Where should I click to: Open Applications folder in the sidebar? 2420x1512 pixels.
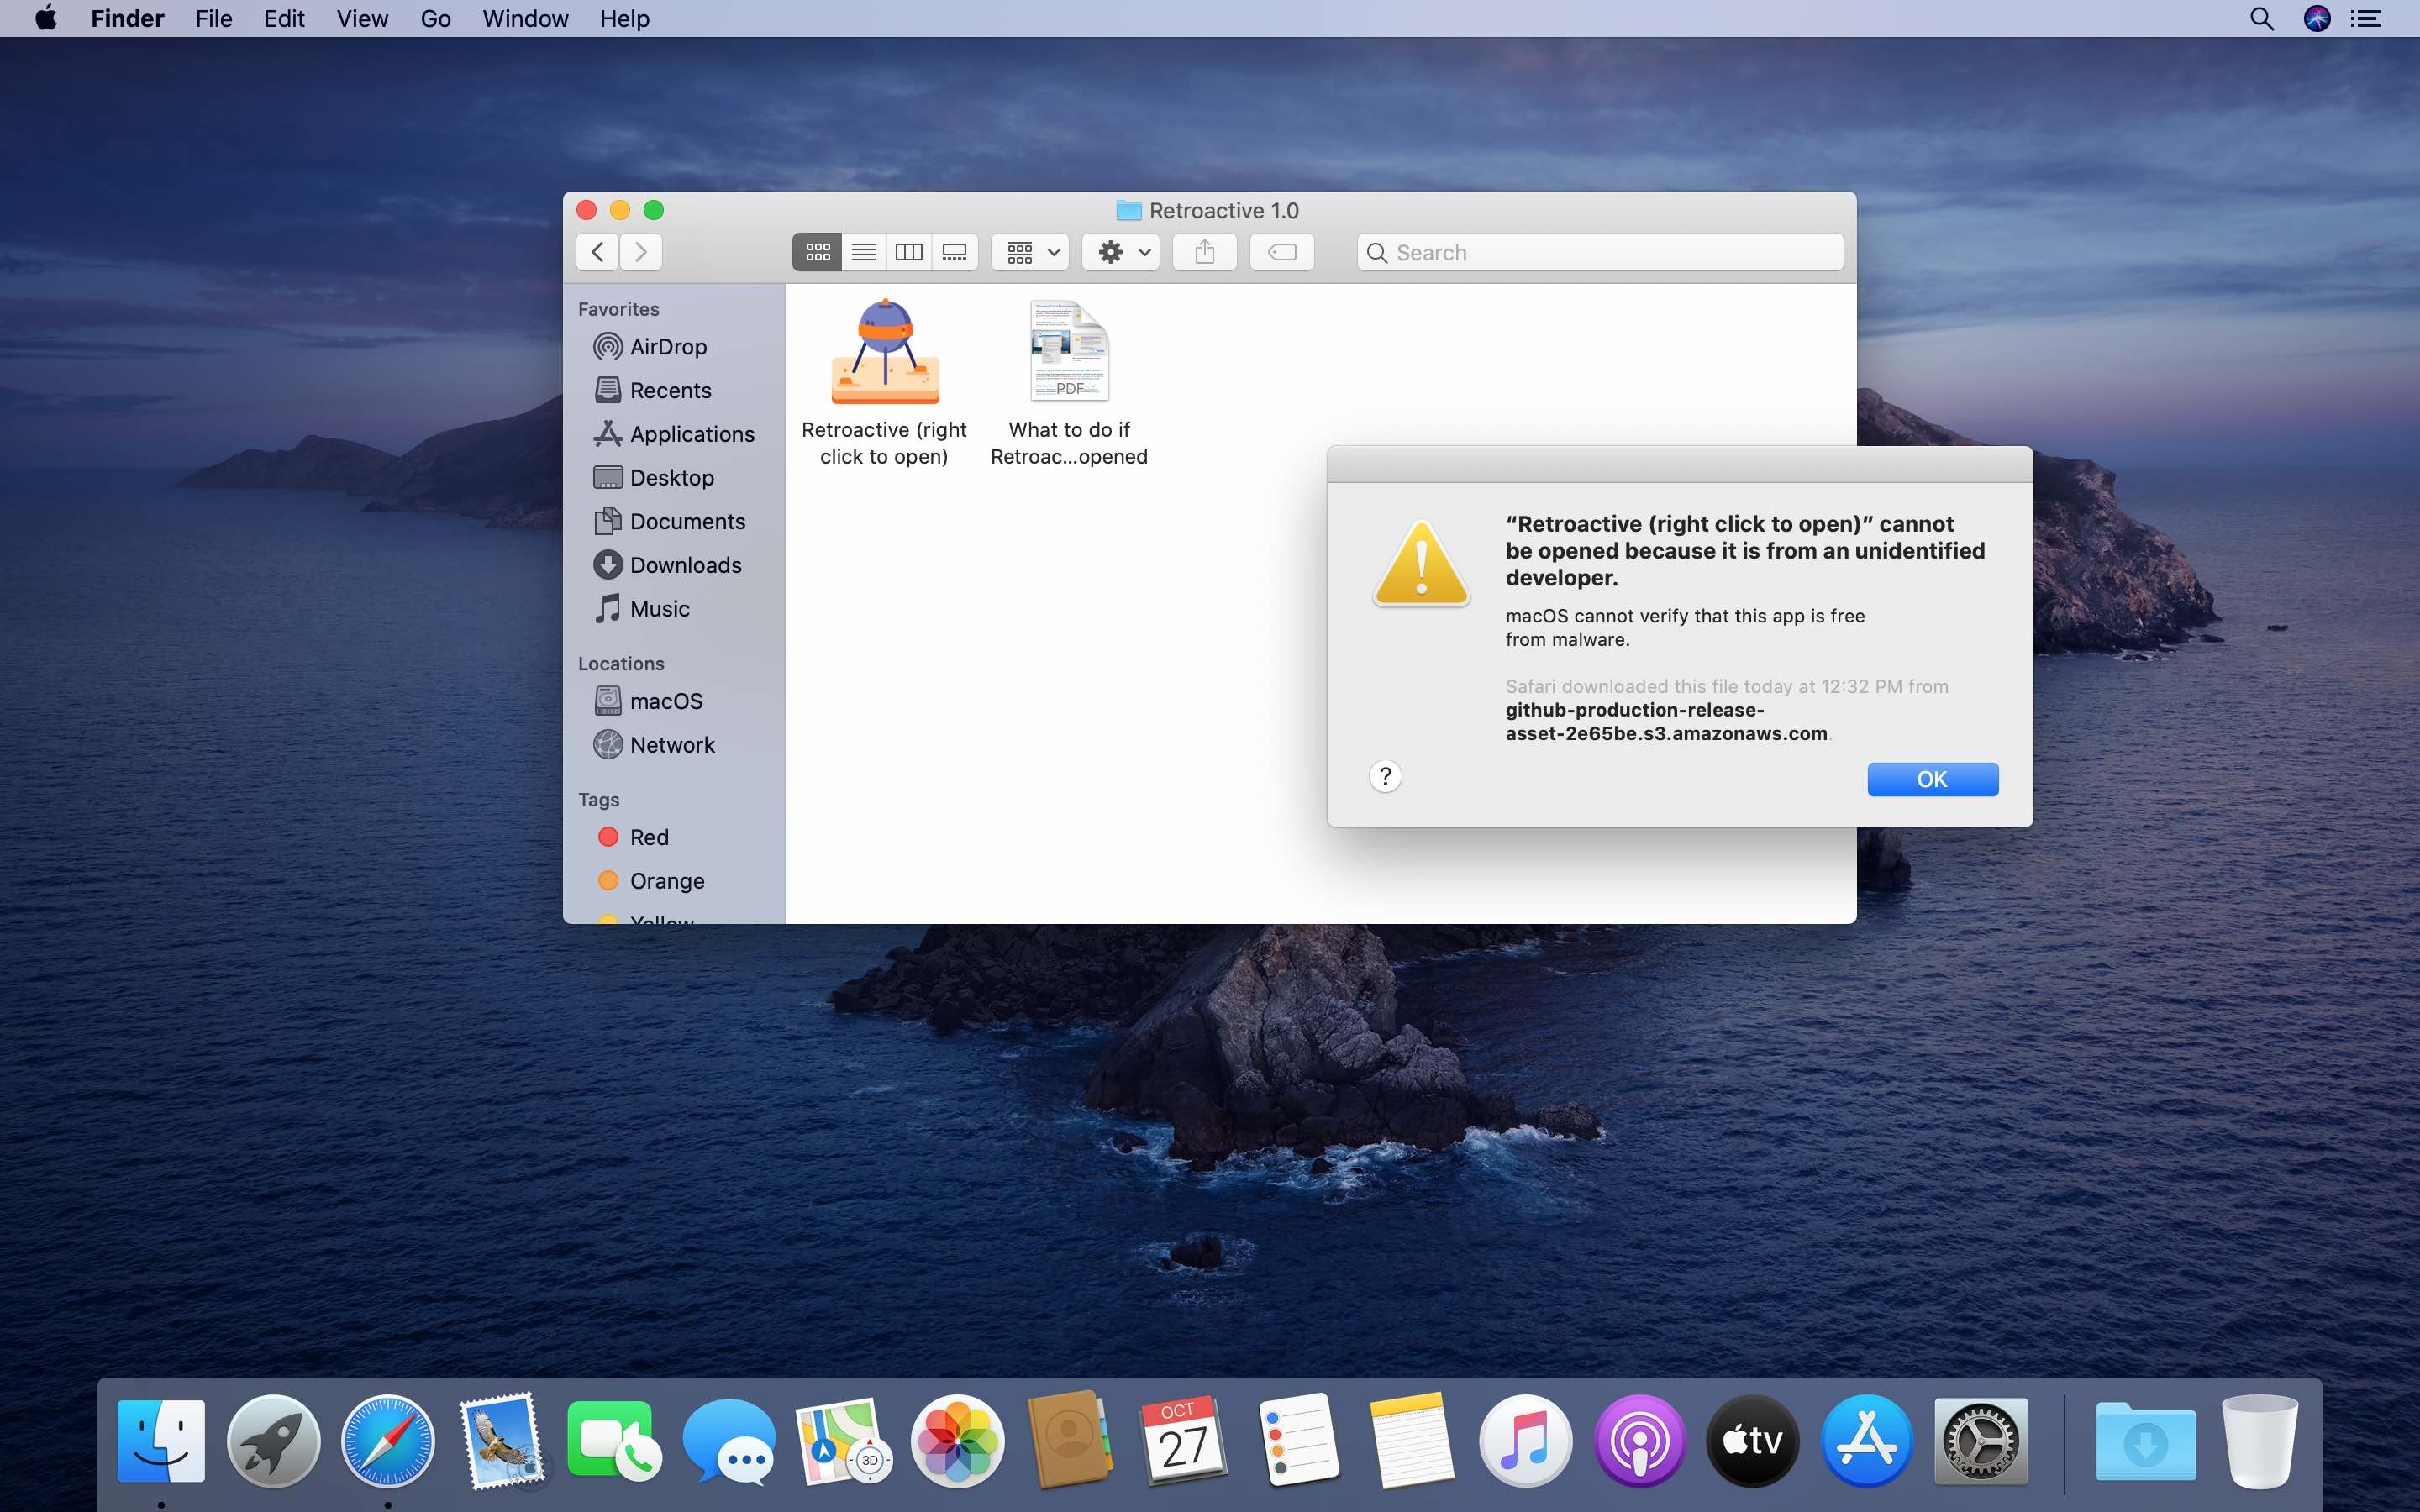[691, 434]
